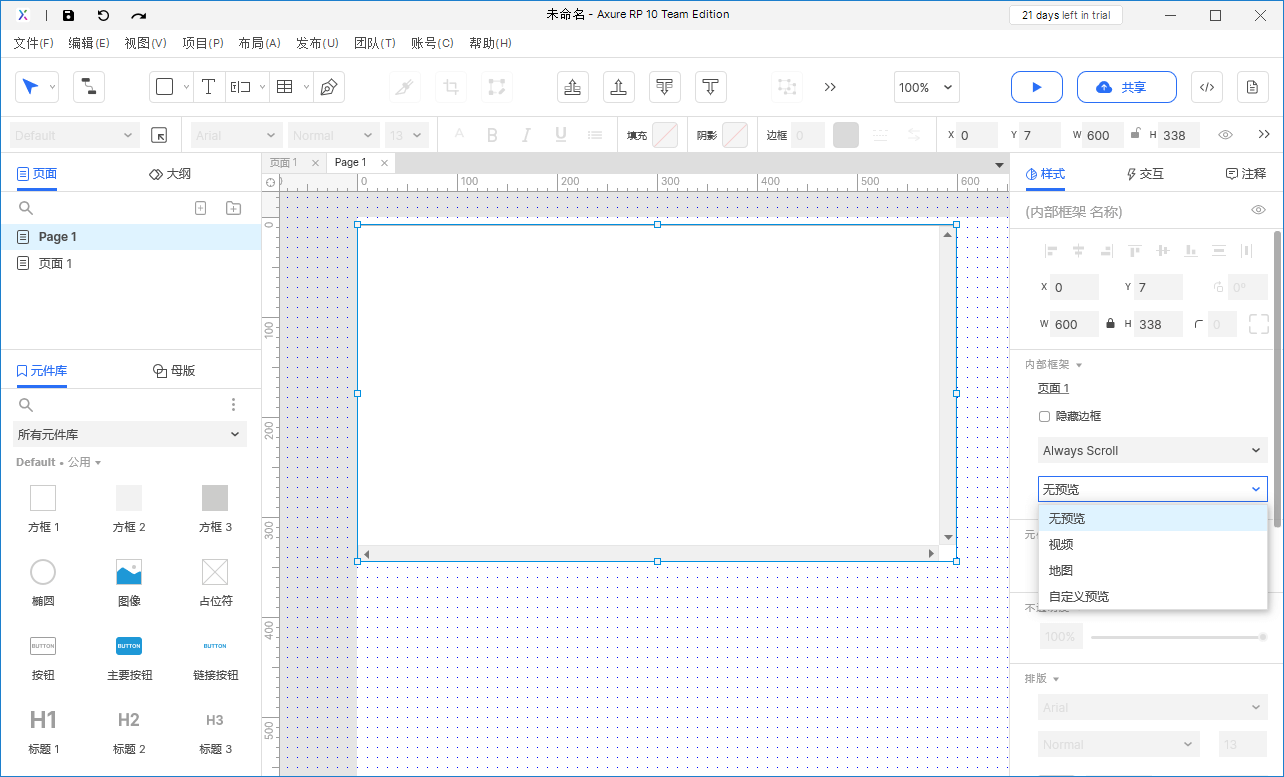
Task: Open the document specification icon
Action: [1252, 87]
